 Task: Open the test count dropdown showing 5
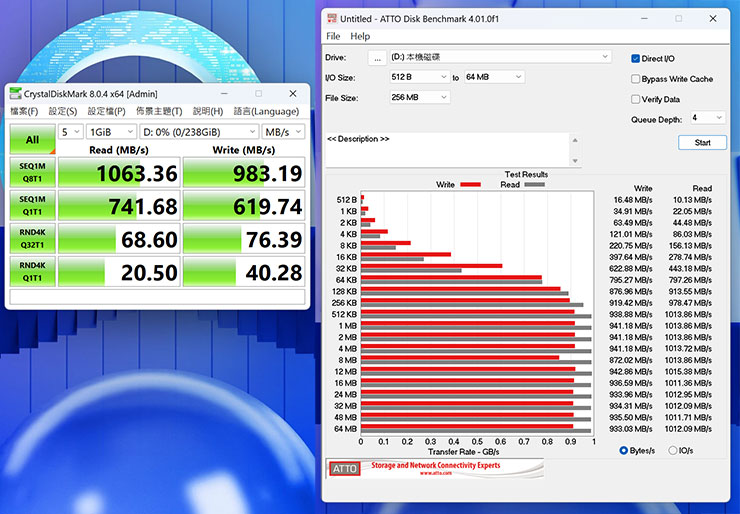point(71,132)
